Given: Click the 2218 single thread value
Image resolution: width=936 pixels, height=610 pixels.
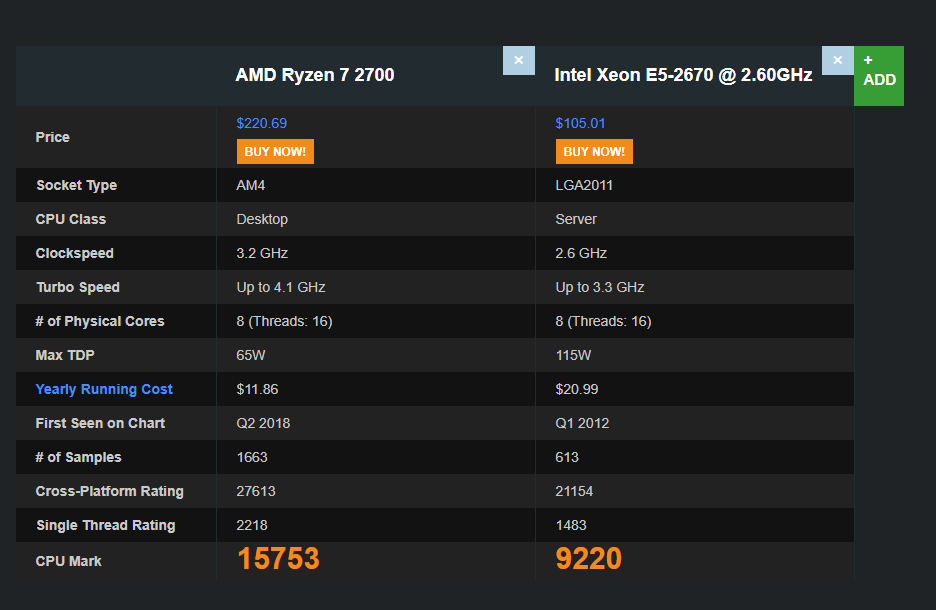Looking at the screenshot, I should click(252, 526).
